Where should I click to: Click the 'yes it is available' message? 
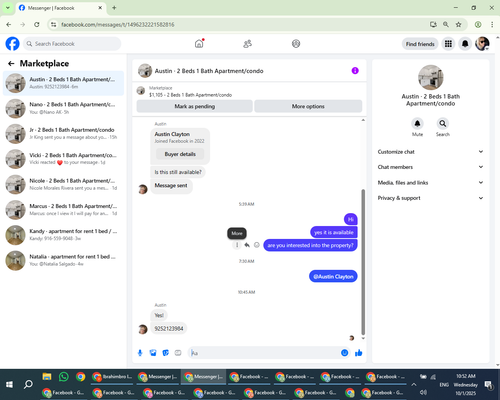(334, 232)
